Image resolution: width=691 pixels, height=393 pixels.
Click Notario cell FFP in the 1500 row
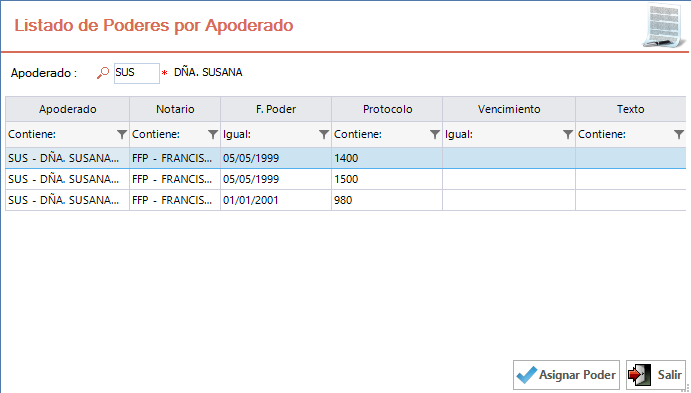(175, 179)
